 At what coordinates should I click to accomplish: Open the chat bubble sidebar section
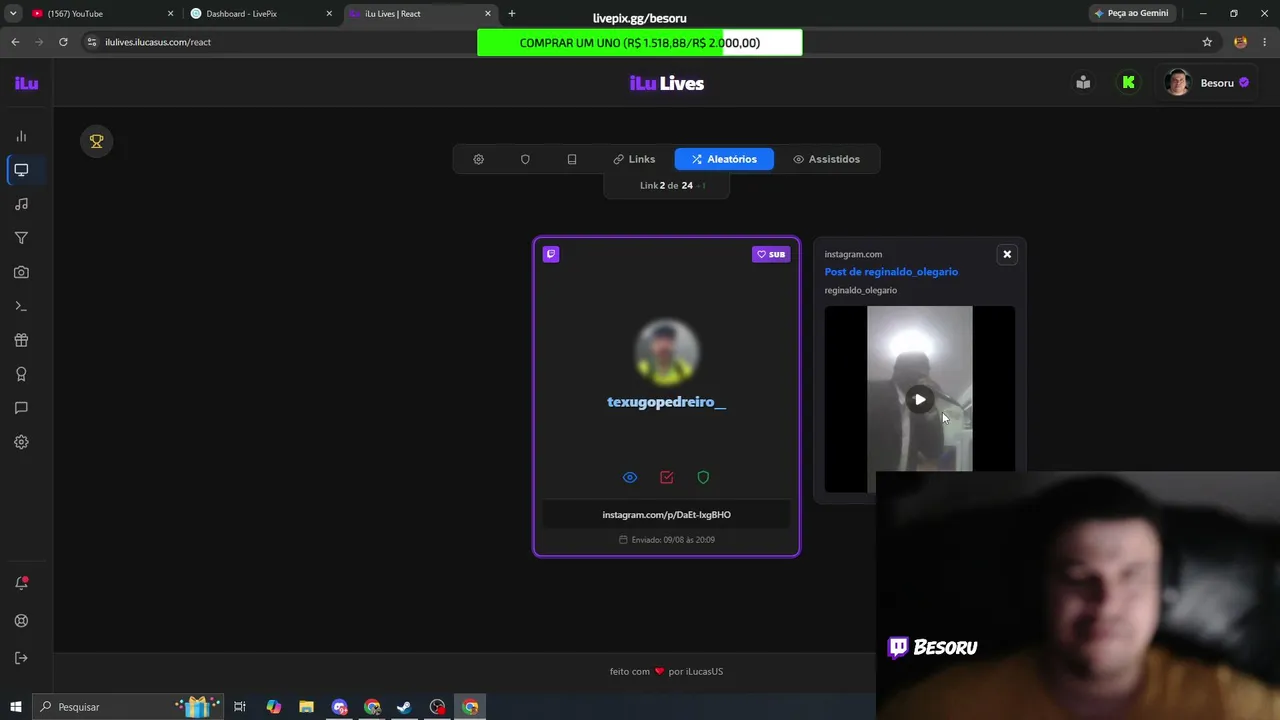tap(21, 408)
